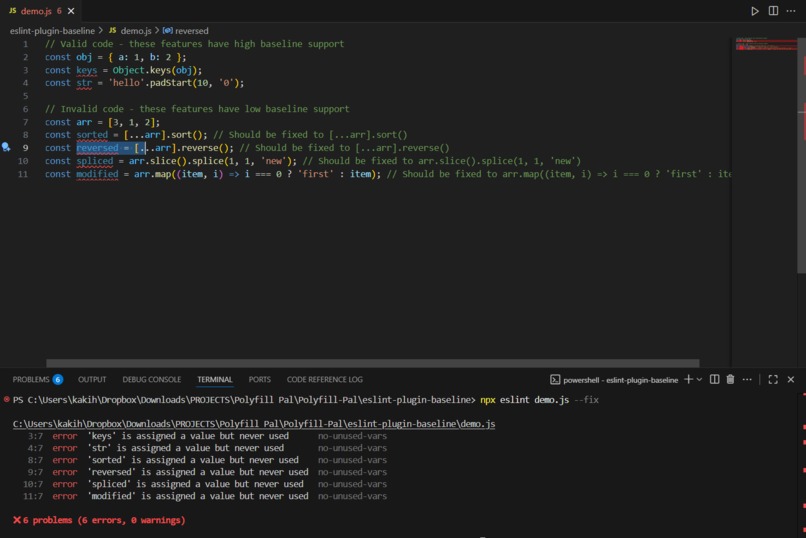Click the terminal error '3:7' location
The image size is (806, 538).
click(35, 436)
